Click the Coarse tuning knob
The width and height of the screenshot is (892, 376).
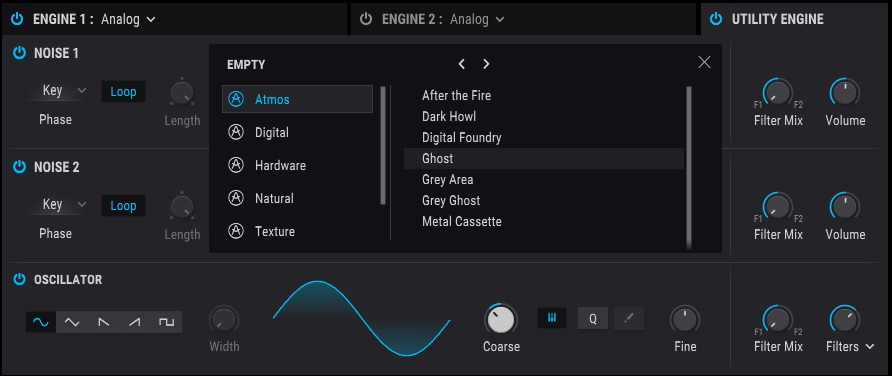pyautogui.click(x=501, y=319)
